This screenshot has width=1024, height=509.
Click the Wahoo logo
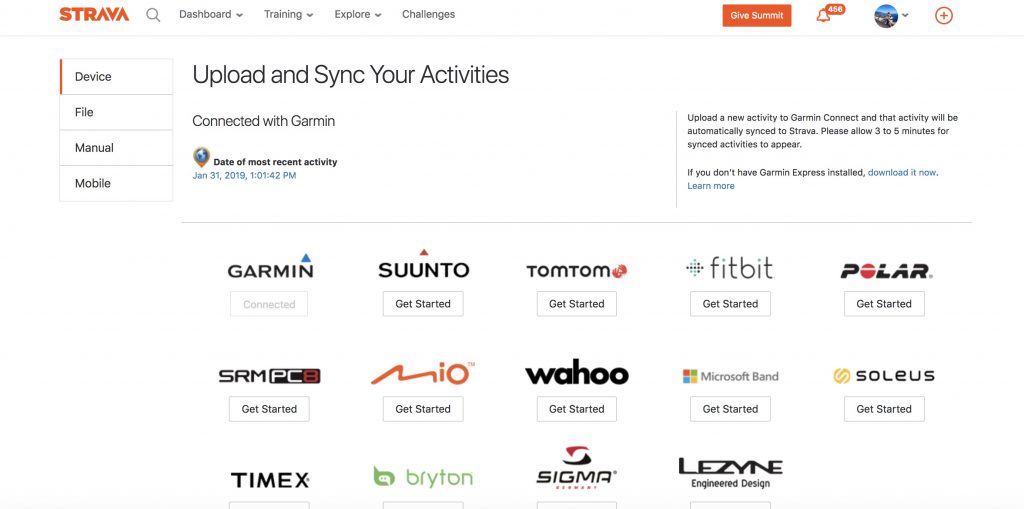pyautogui.click(x=577, y=372)
